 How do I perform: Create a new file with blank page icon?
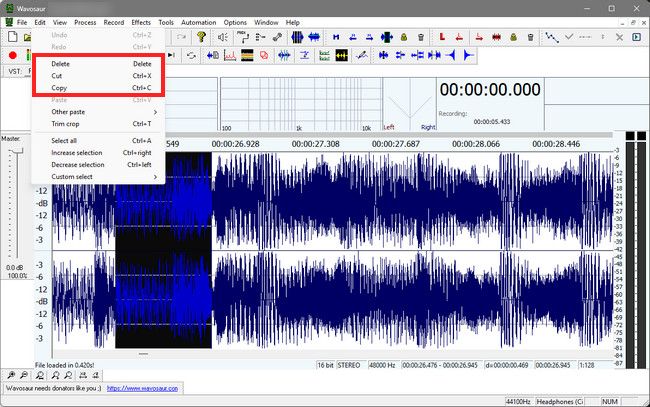(x=12, y=37)
